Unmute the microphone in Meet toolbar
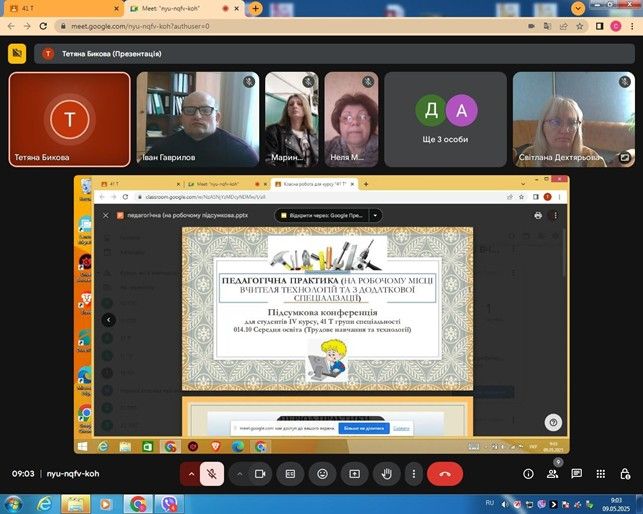Image resolution: width=643 pixels, height=514 pixels. (x=212, y=473)
